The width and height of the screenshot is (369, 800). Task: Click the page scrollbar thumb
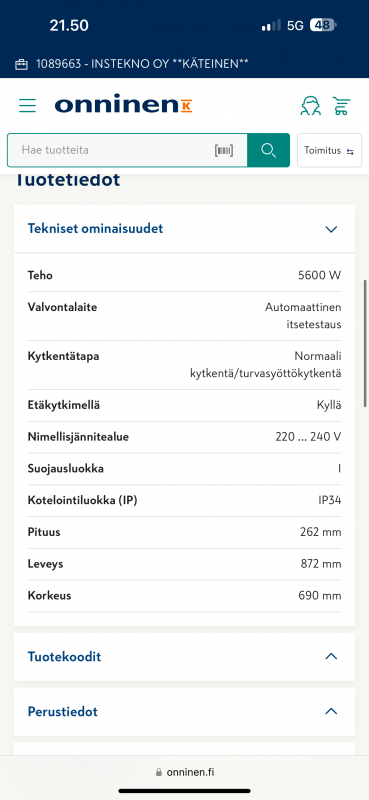tap(365, 343)
